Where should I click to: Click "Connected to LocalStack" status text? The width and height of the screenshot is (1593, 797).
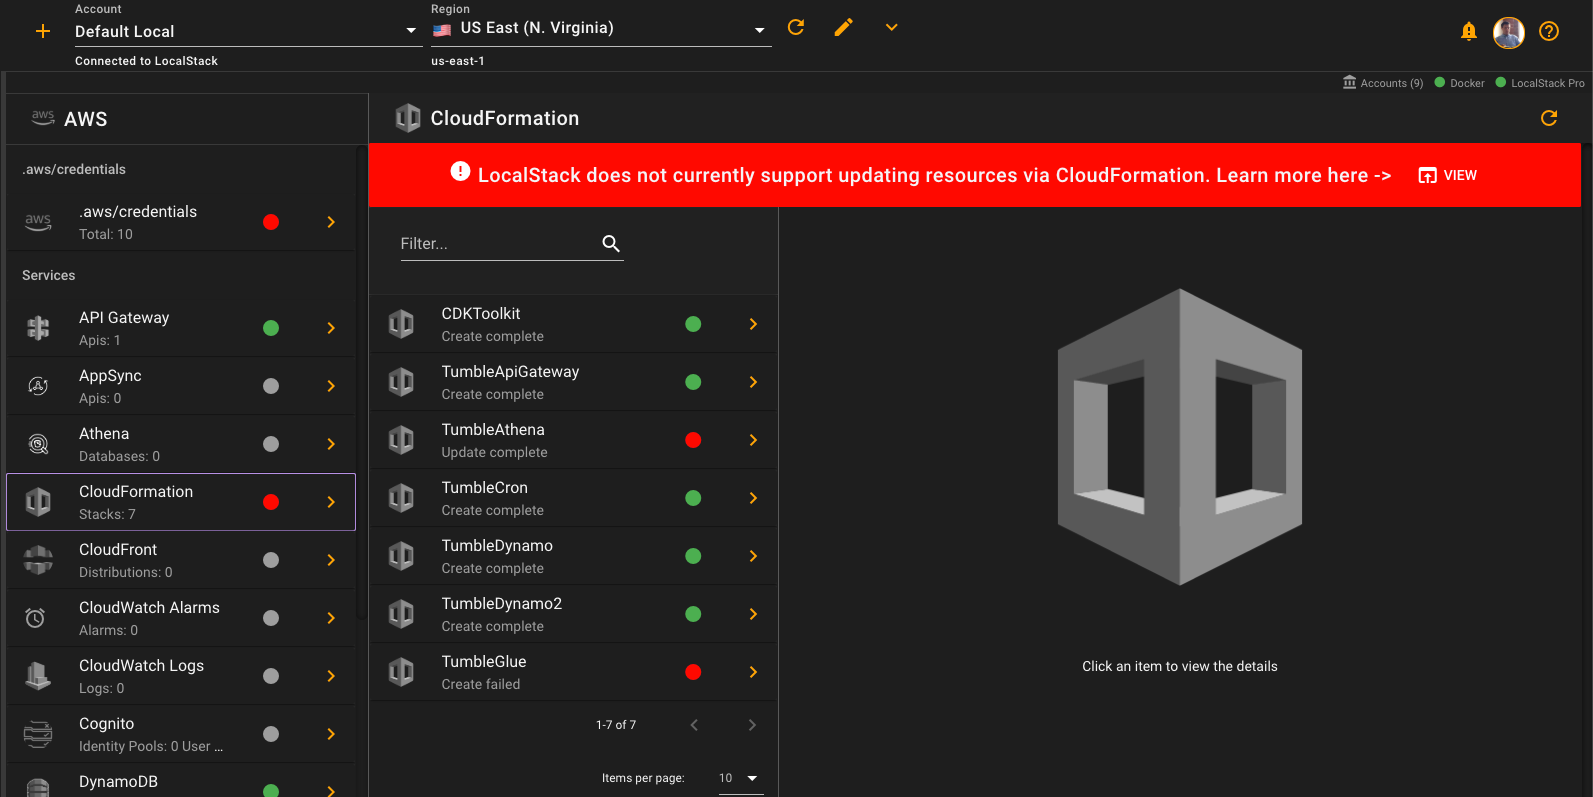[146, 61]
